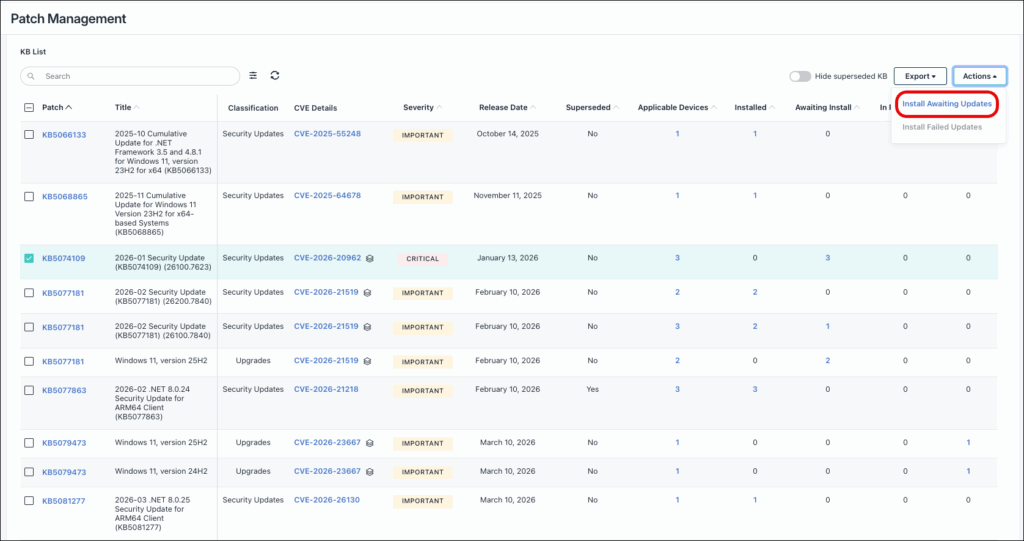1024x541 pixels.
Task: Uncheck the KB5074109 row checkbox
Action: coord(29,258)
